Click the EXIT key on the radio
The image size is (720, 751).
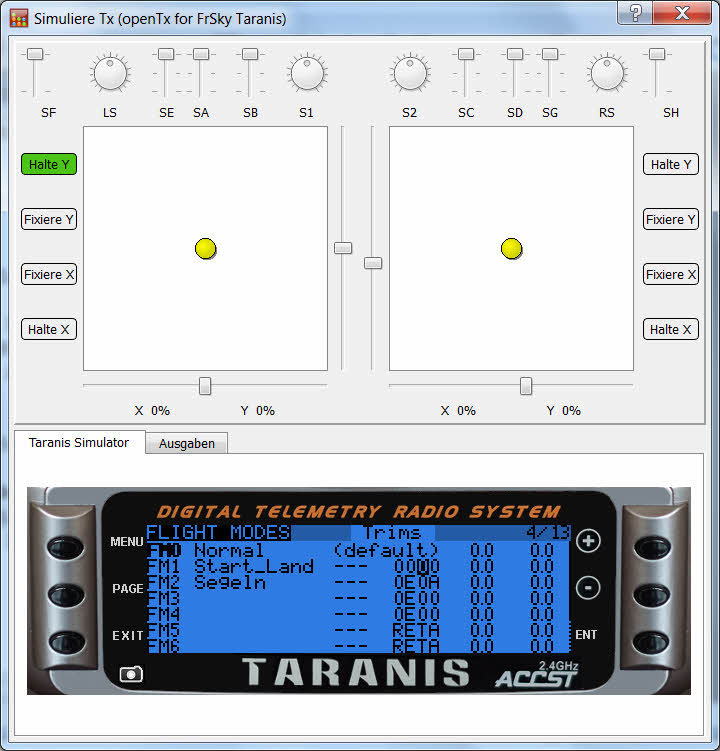65,641
